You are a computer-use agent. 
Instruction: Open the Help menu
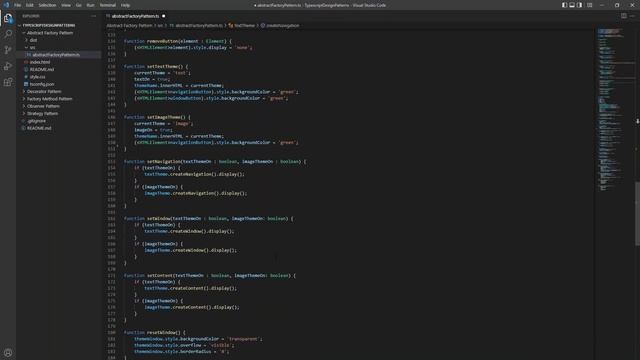pyautogui.click(x=125, y=5)
